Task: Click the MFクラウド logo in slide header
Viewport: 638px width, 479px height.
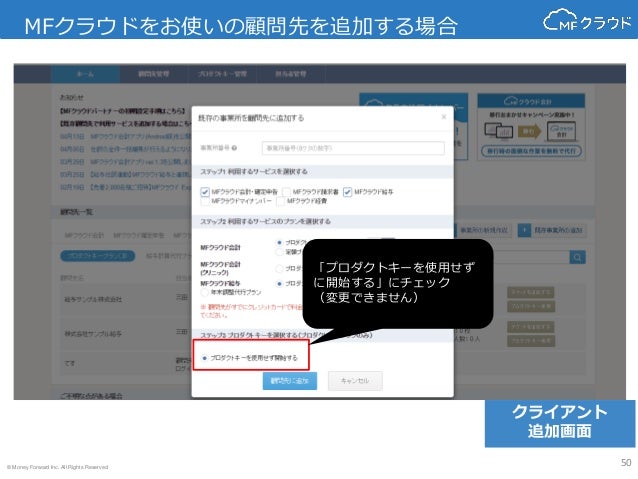Action: (587, 20)
